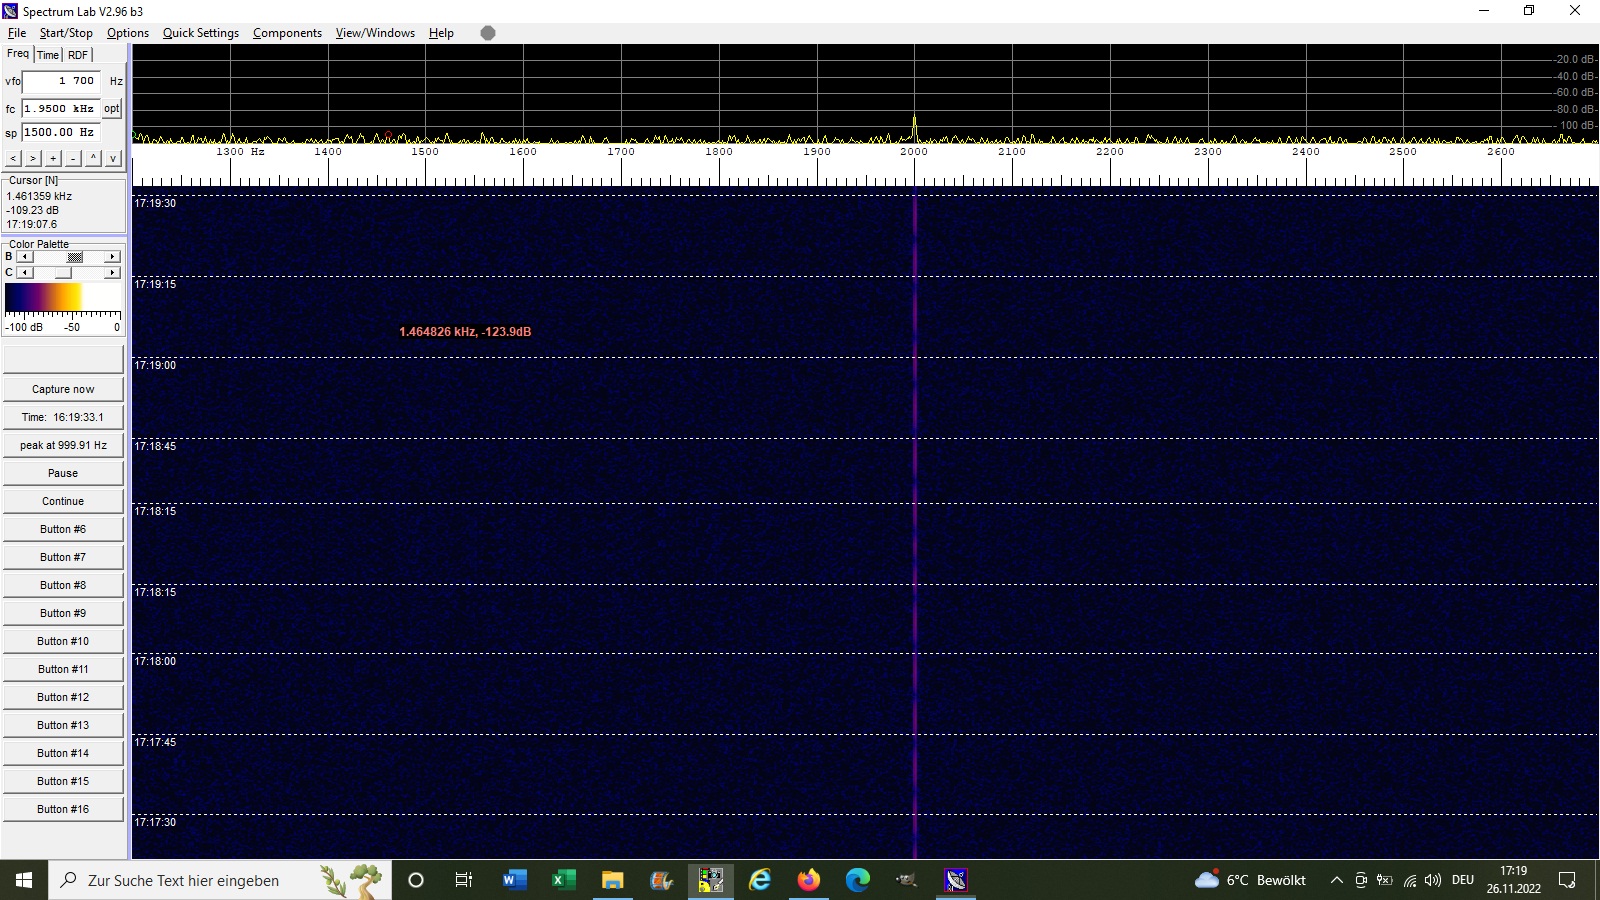Image resolution: width=1600 pixels, height=900 pixels.
Task: Click the vfo frequency input field
Action: click(x=60, y=81)
